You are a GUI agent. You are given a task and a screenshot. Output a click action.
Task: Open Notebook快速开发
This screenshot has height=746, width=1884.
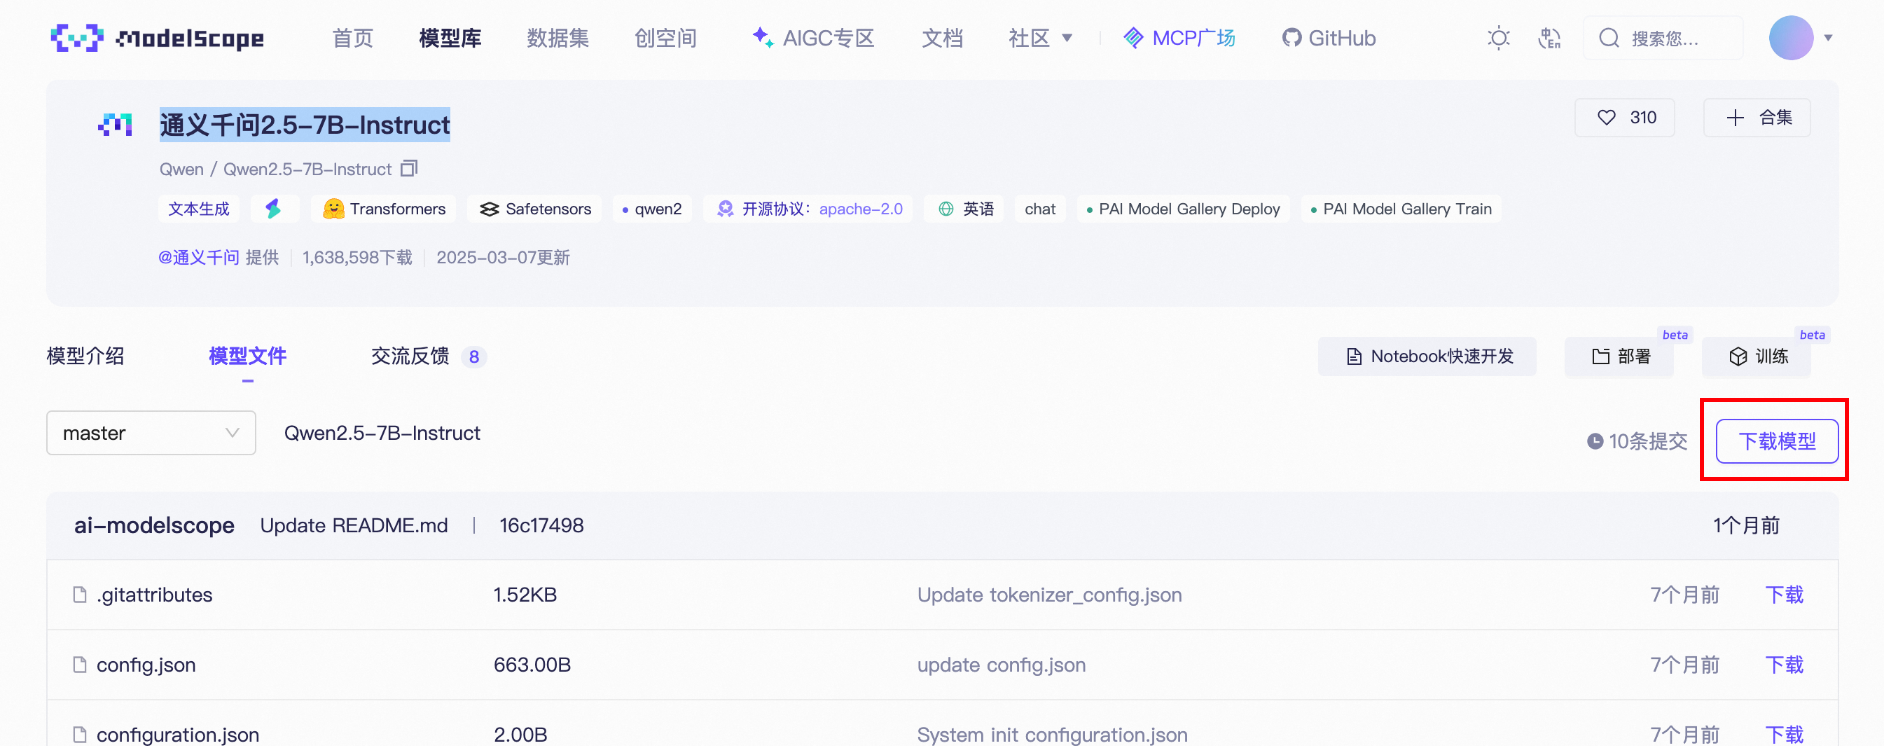(x=1427, y=356)
